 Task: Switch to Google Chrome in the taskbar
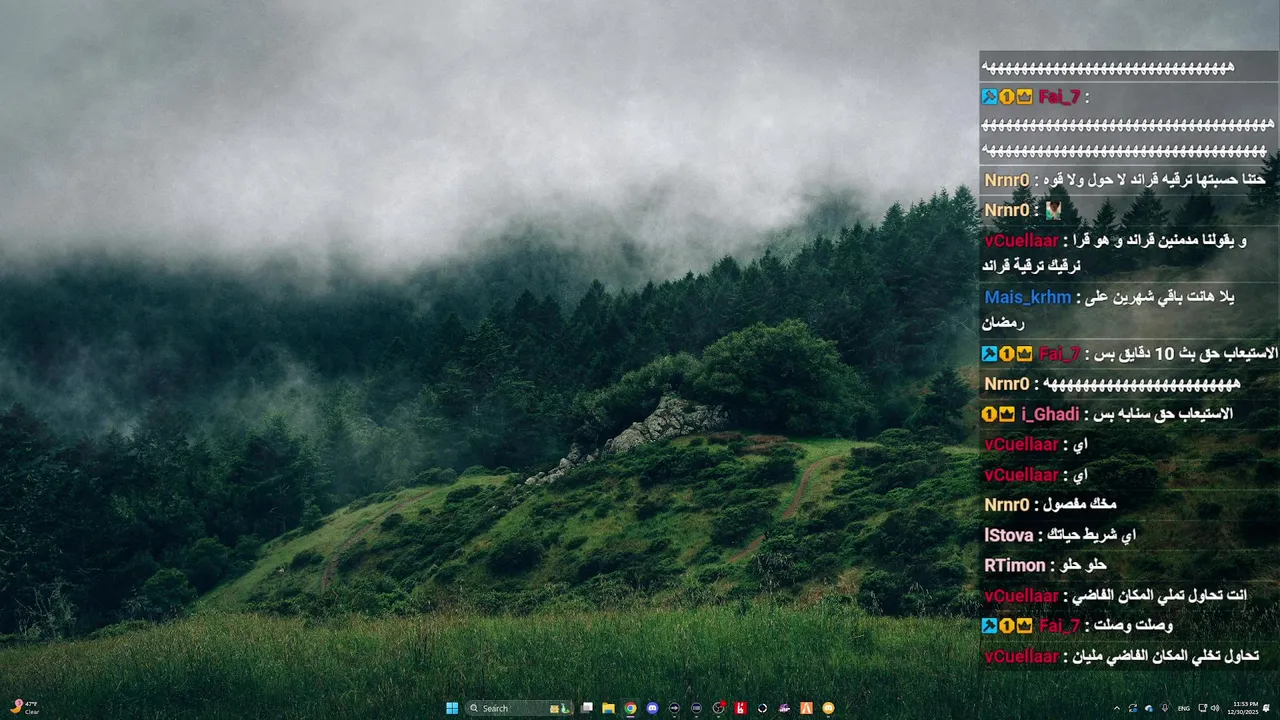click(630, 708)
